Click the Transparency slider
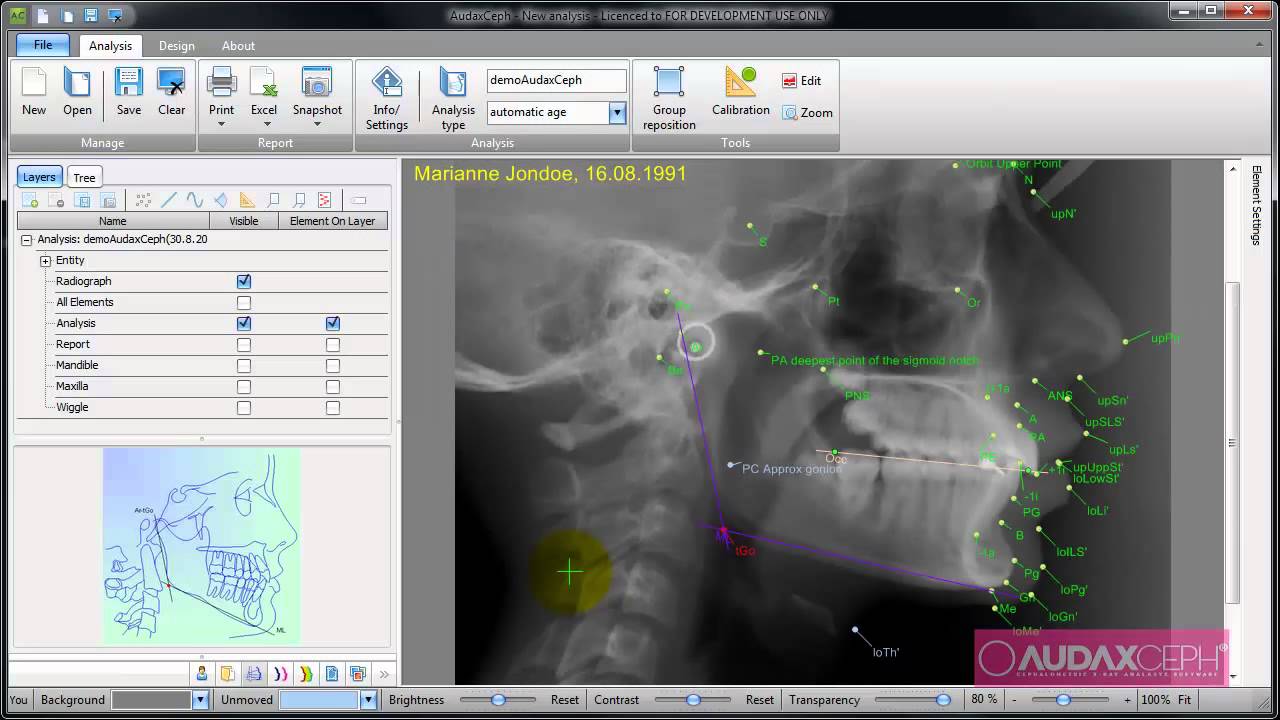 (913, 700)
